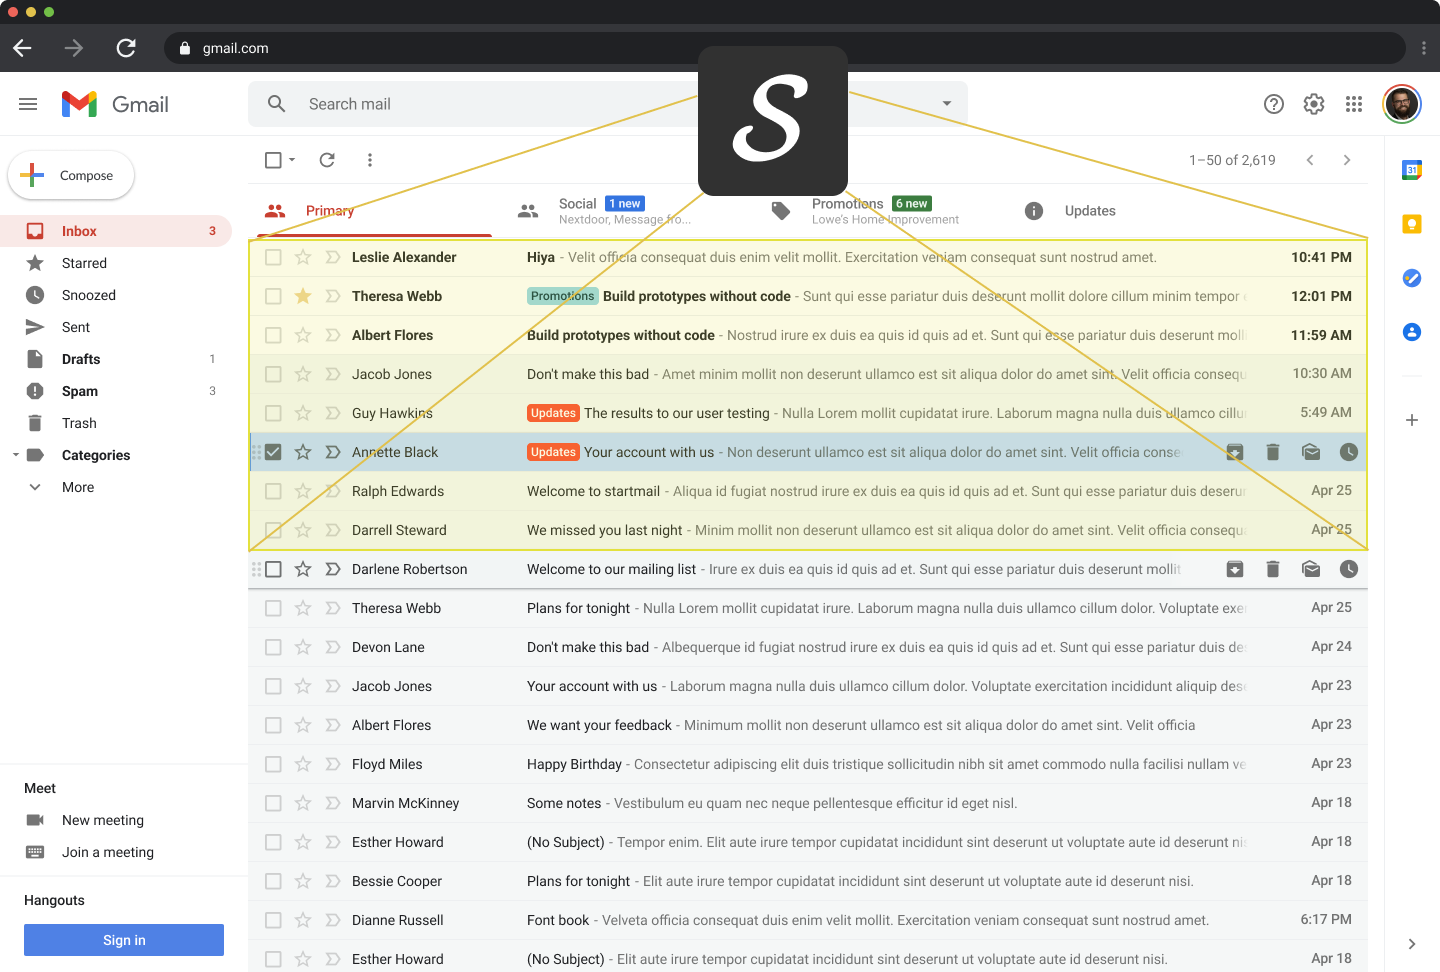Go to older messages page
Viewport: 1440px width, 972px height.
(1347, 160)
